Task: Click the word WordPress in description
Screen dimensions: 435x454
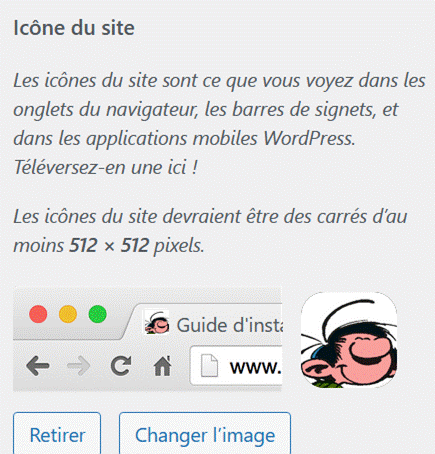Action: click(x=309, y=138)
